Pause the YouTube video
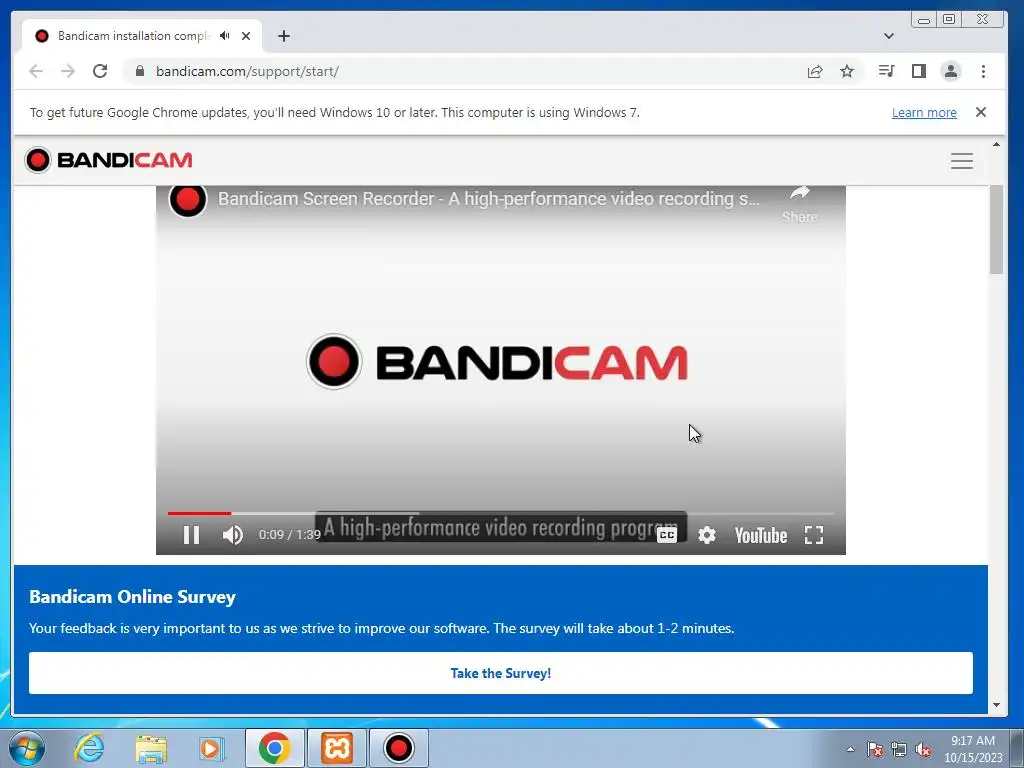1024x768 pixels. [191, 536]
